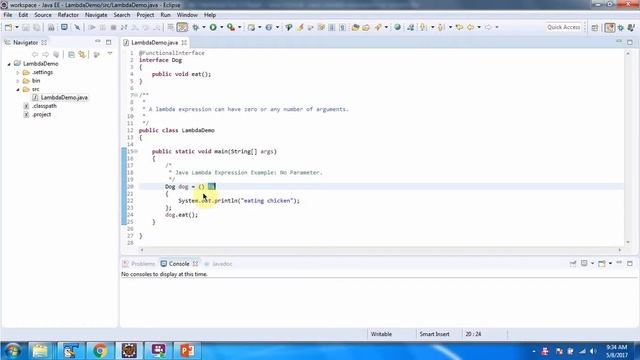Open Chrome from the taskbar
Image resolution: width=640 pixels, height=360 pixels.
(100, 351)
